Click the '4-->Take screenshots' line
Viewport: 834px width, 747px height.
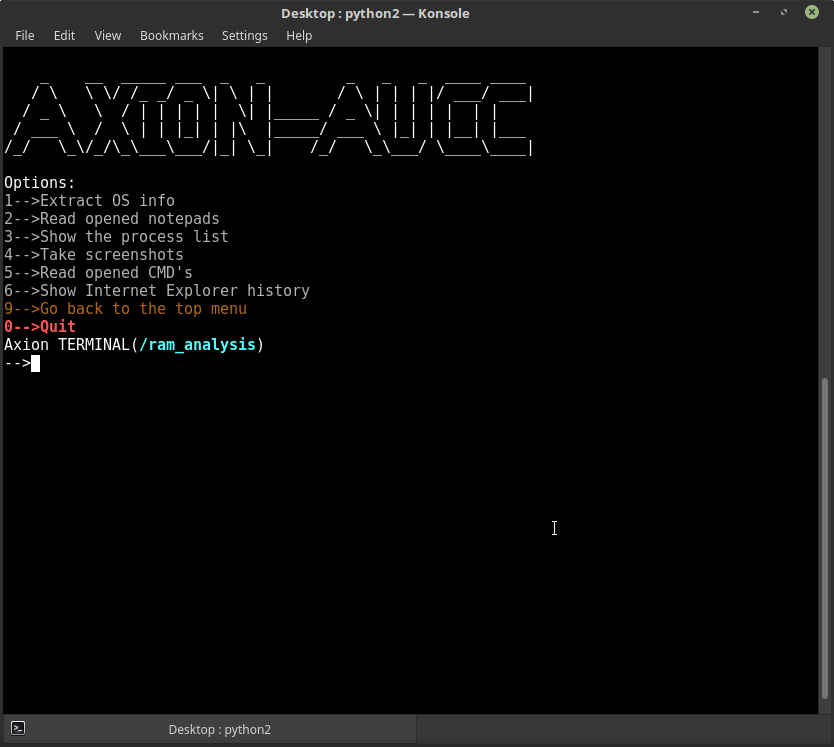tap(94, 255)
